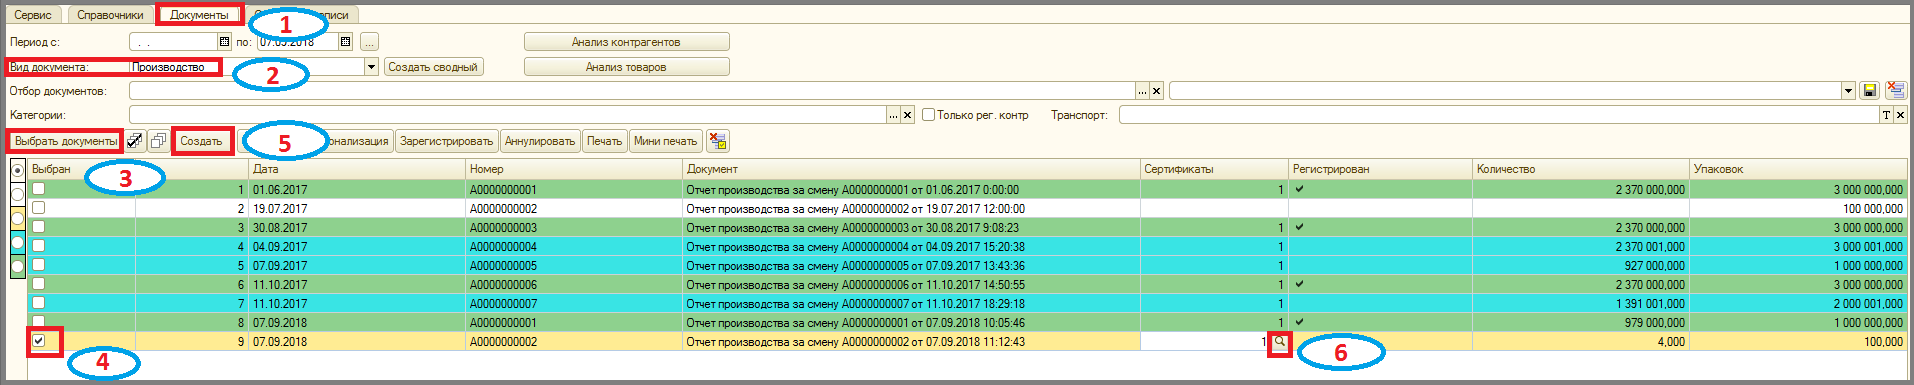Select the white color filter radio button
1914x385 pixels.
tap(17, 194)
